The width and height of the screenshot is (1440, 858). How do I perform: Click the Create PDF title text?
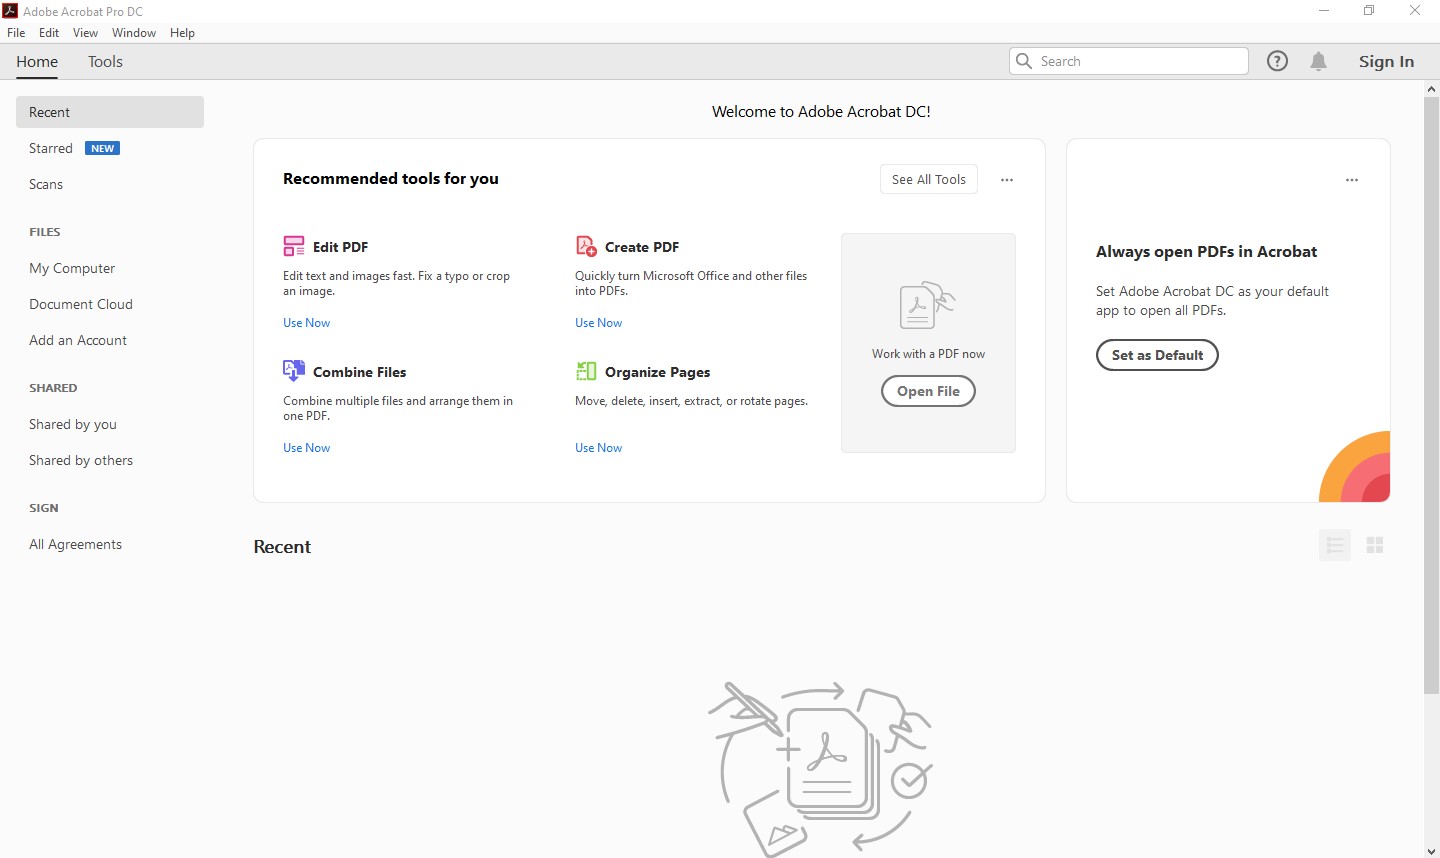642,247
